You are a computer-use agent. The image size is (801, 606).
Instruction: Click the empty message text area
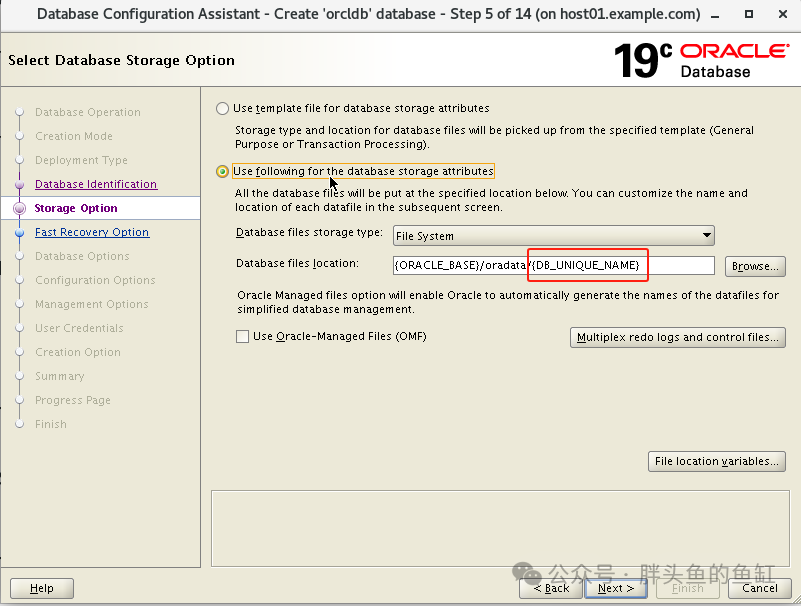(500, 528)
